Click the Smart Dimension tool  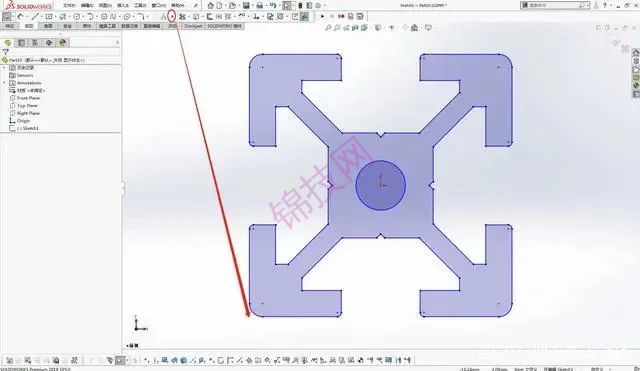pyautogui.click(x=20, y=16)
